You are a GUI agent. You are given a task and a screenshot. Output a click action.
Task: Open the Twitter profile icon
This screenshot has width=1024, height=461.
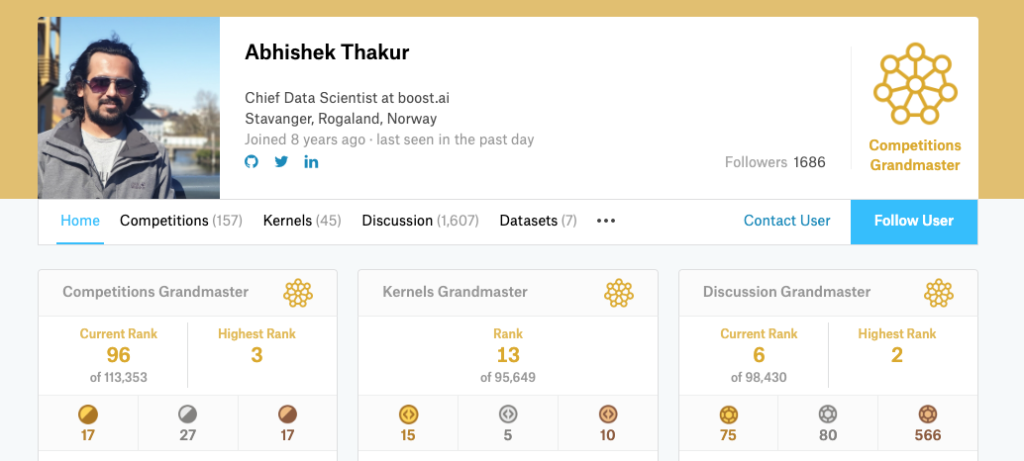pyautogui.click(x=281, y=161)
